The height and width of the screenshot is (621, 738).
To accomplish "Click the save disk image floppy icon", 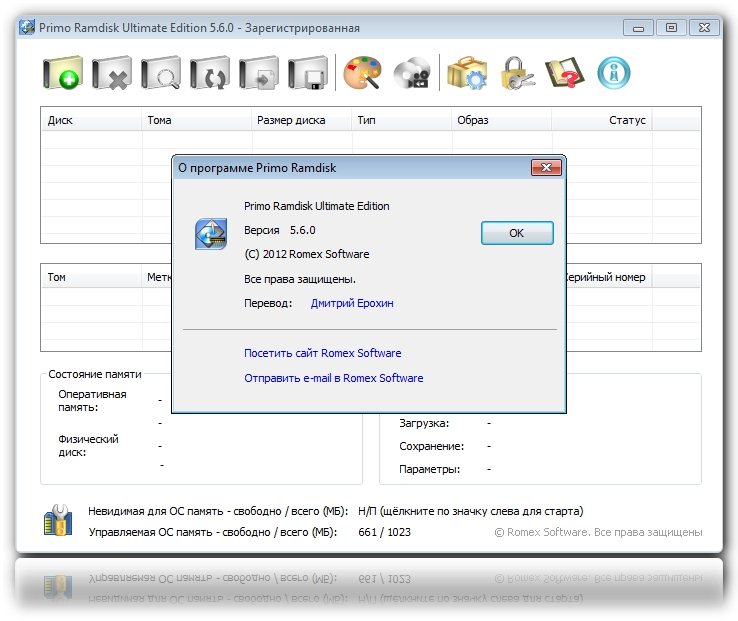I will click(x=307, y=72).
